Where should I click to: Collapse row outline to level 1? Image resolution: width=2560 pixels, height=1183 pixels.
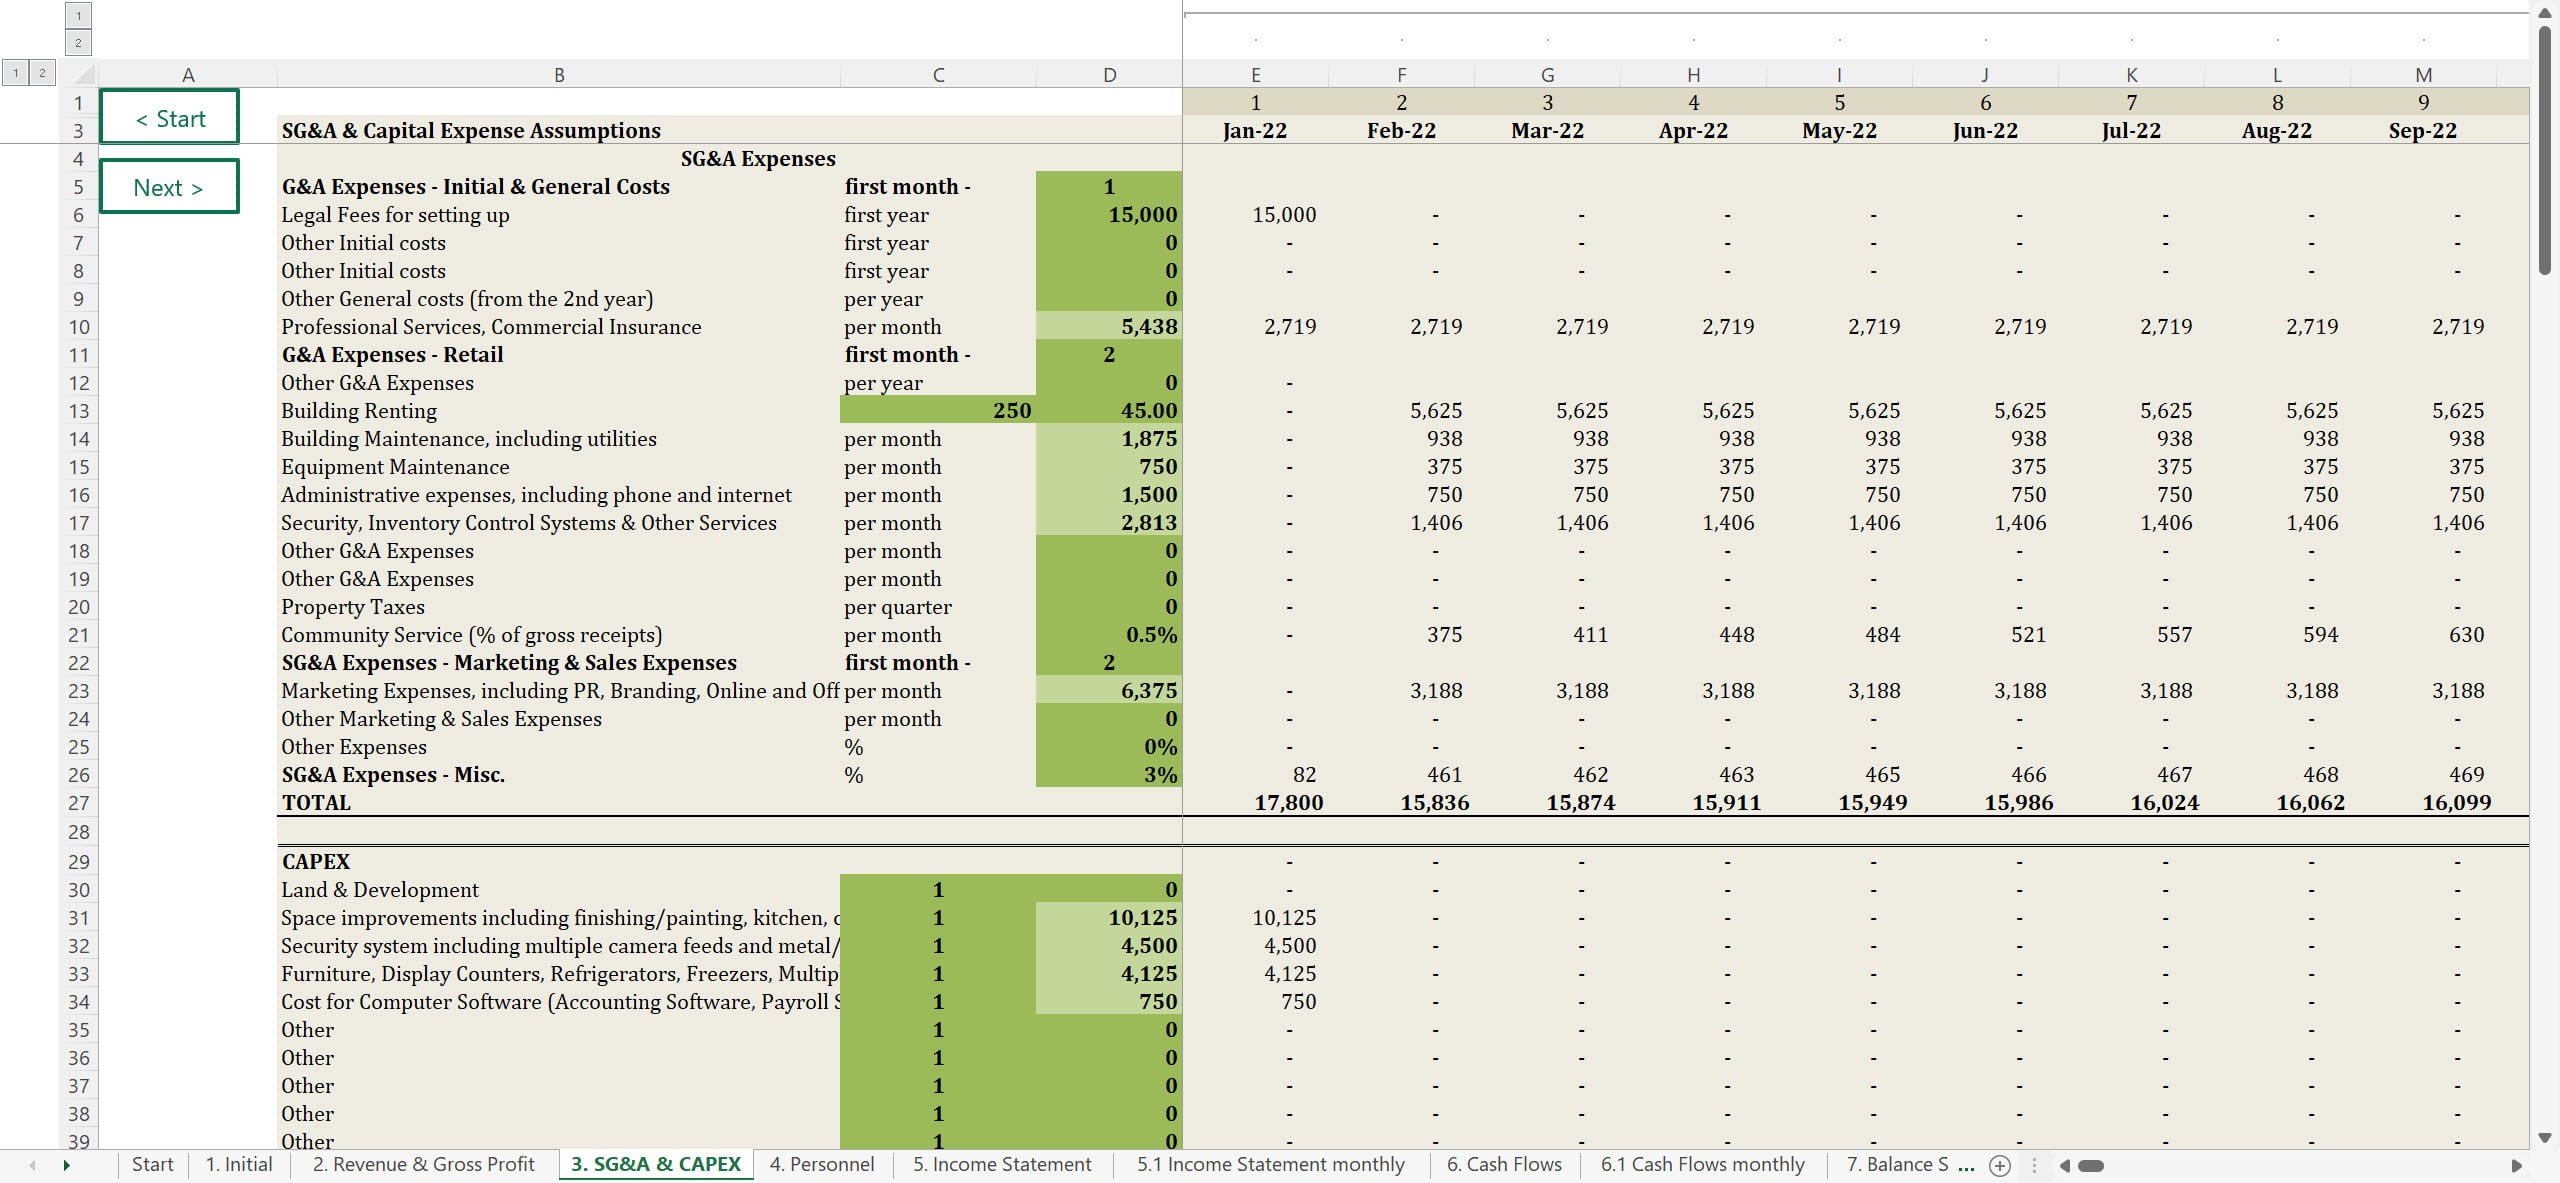pyautogui.click(x=15, y=73)
